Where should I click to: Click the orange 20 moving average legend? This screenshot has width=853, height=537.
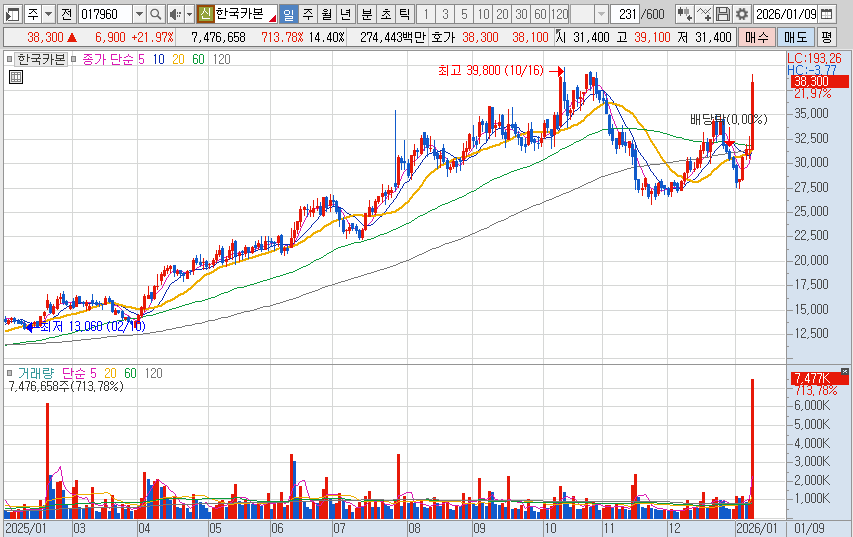(x=178, y=59)
